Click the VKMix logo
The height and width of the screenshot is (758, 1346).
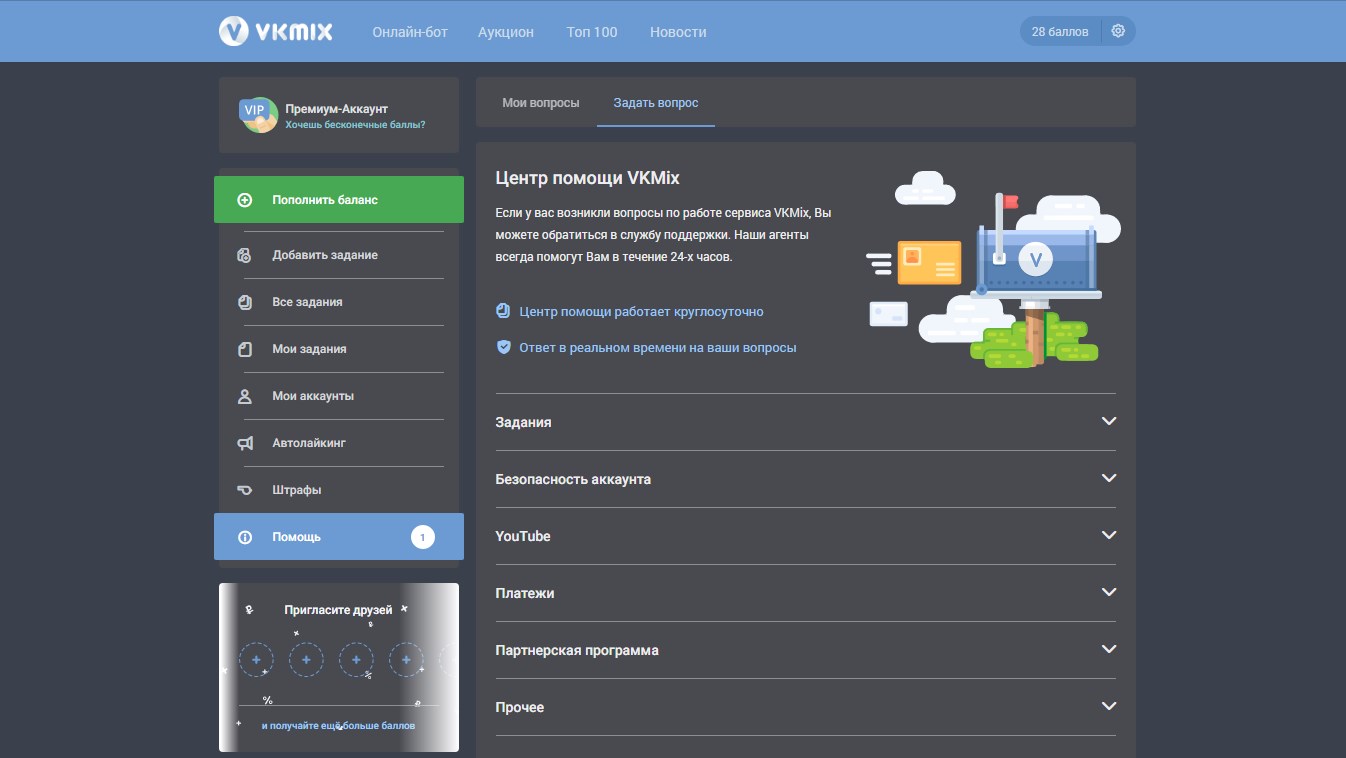[x=276, y=31]
